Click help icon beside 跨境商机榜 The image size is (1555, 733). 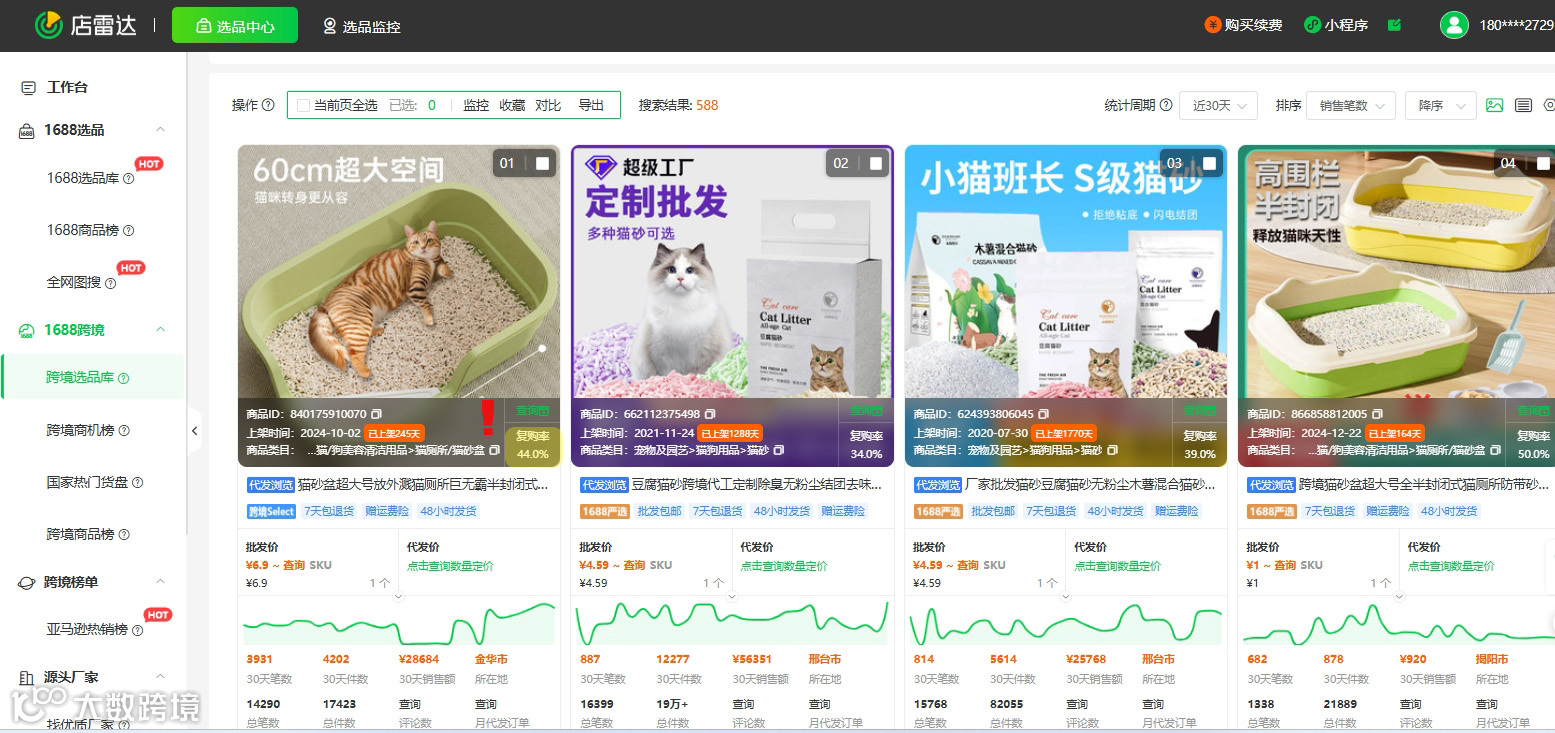124,430
